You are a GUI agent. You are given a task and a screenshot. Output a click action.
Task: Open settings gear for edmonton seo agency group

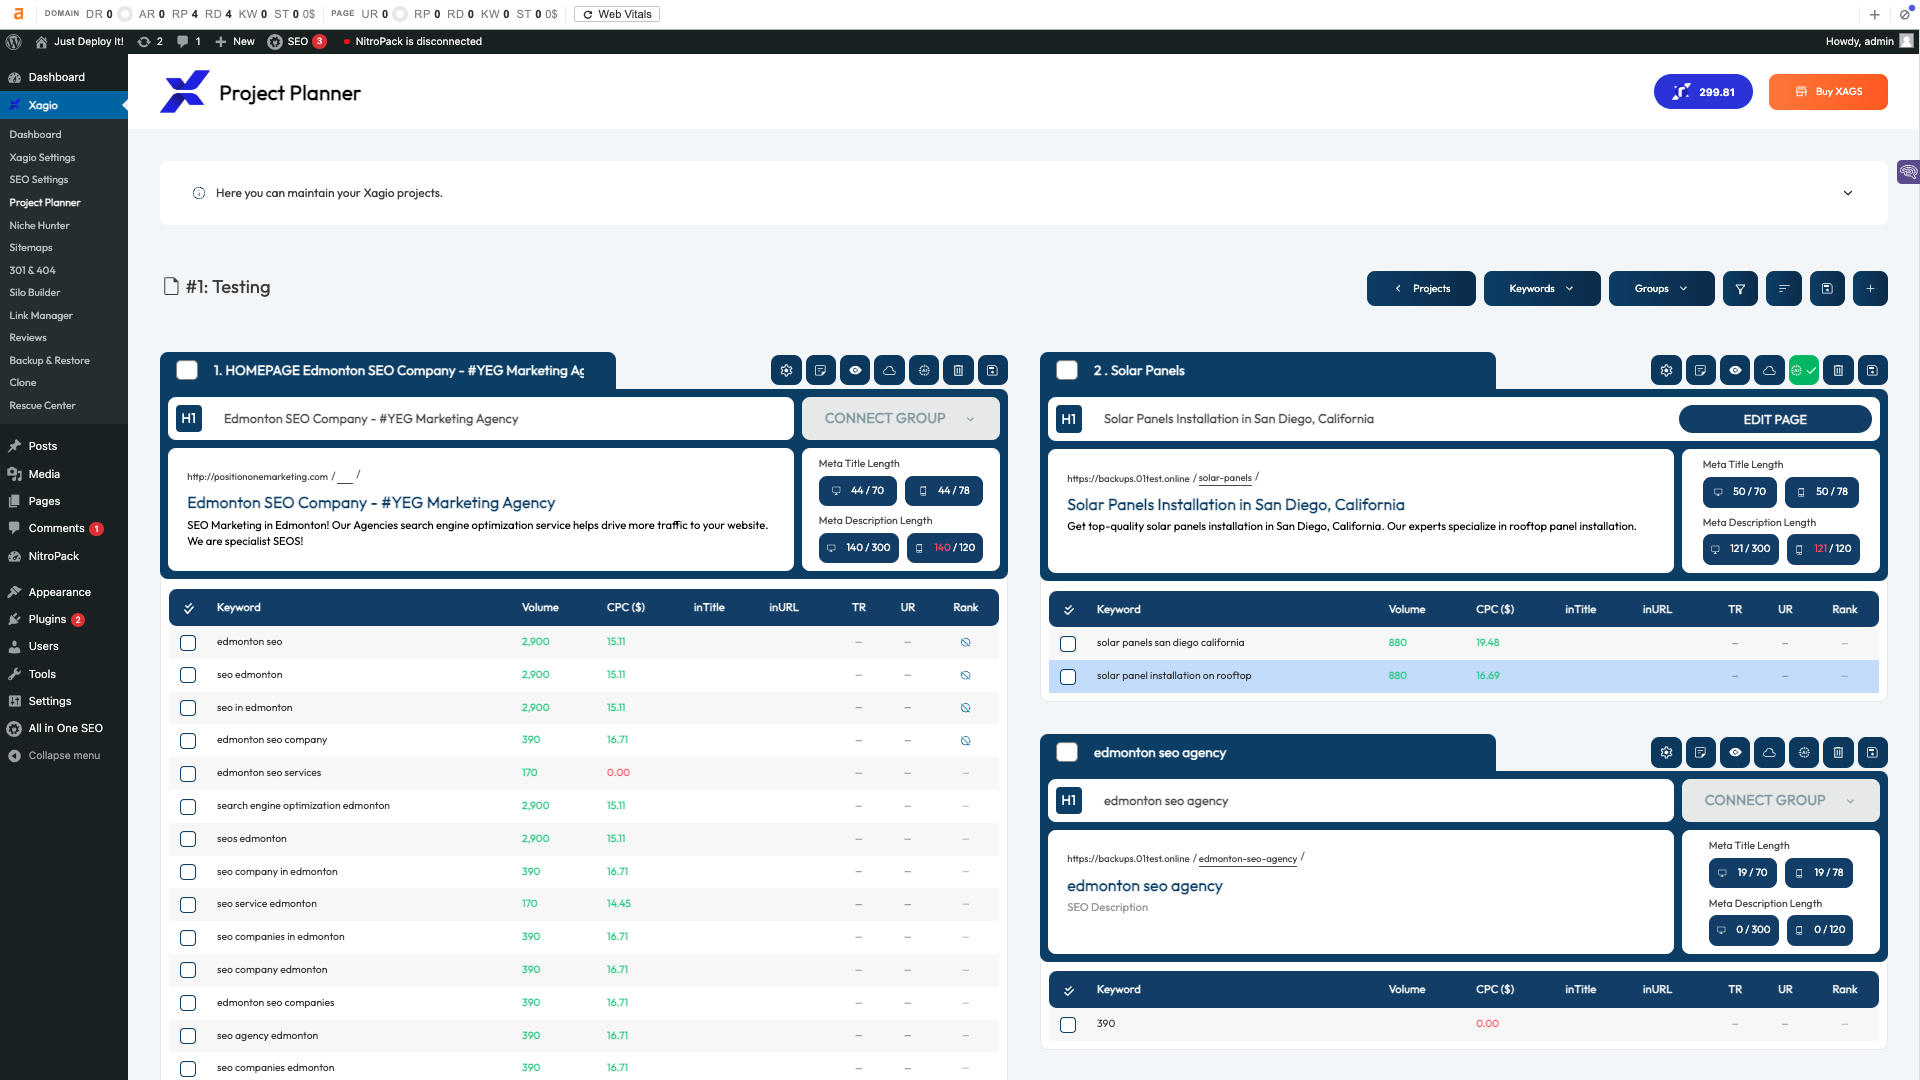1666,752
